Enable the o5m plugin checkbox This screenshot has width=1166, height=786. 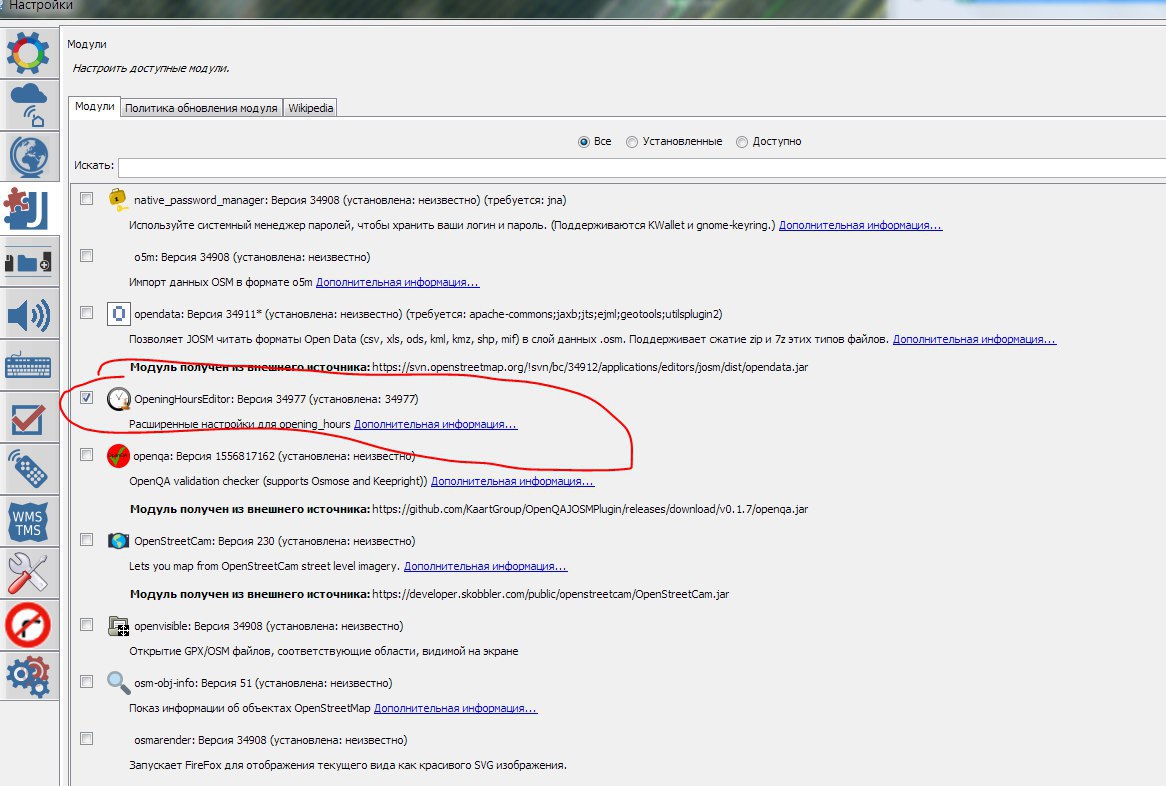[x=87, y=256]
